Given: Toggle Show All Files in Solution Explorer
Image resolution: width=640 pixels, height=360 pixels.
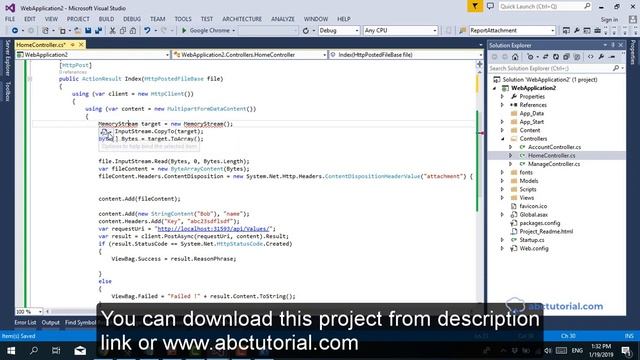Looking at the screenshot, I should tap(577, 57).
